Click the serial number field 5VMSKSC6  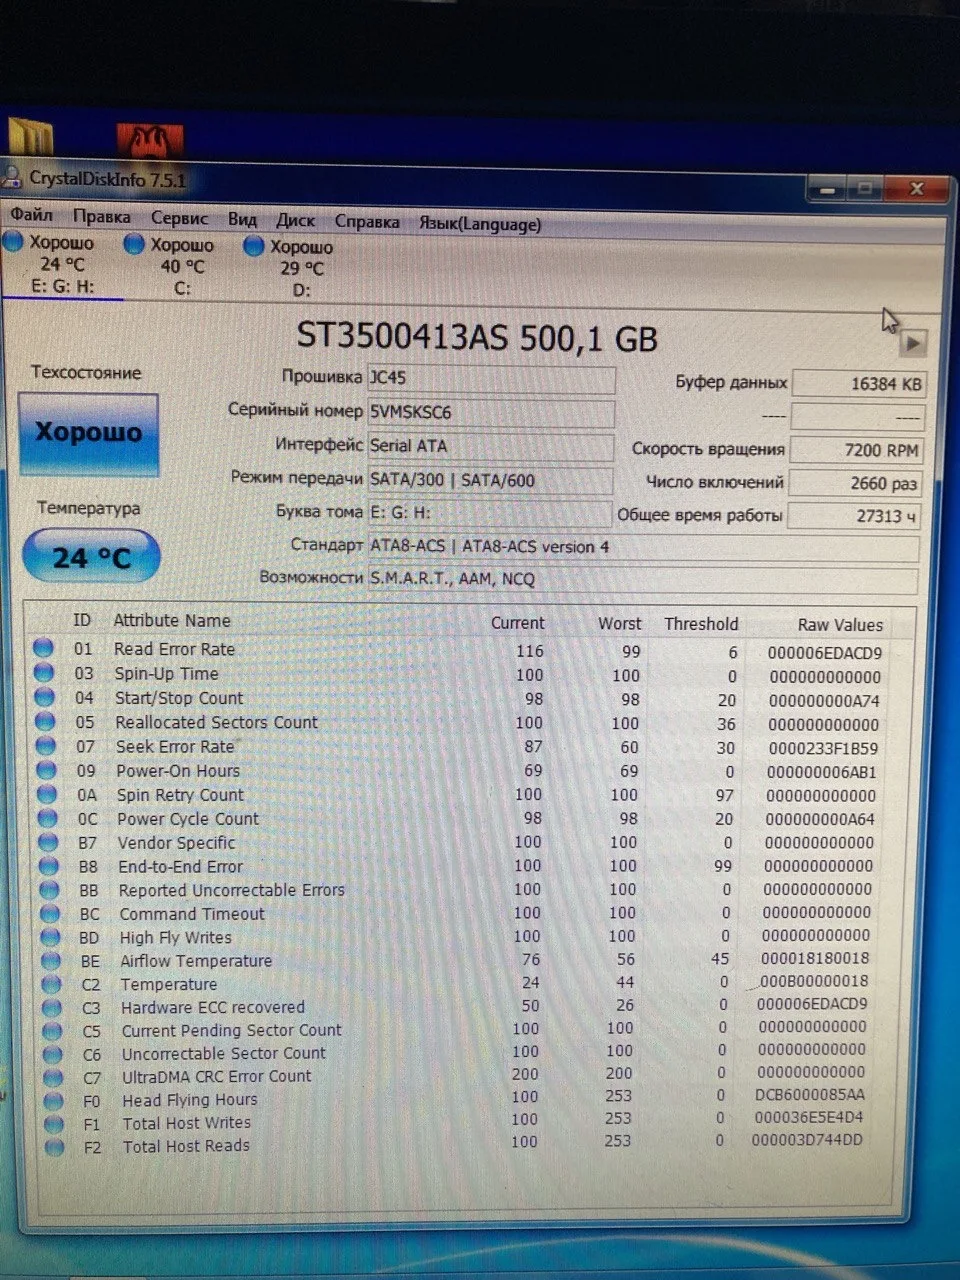coord(491,412)
